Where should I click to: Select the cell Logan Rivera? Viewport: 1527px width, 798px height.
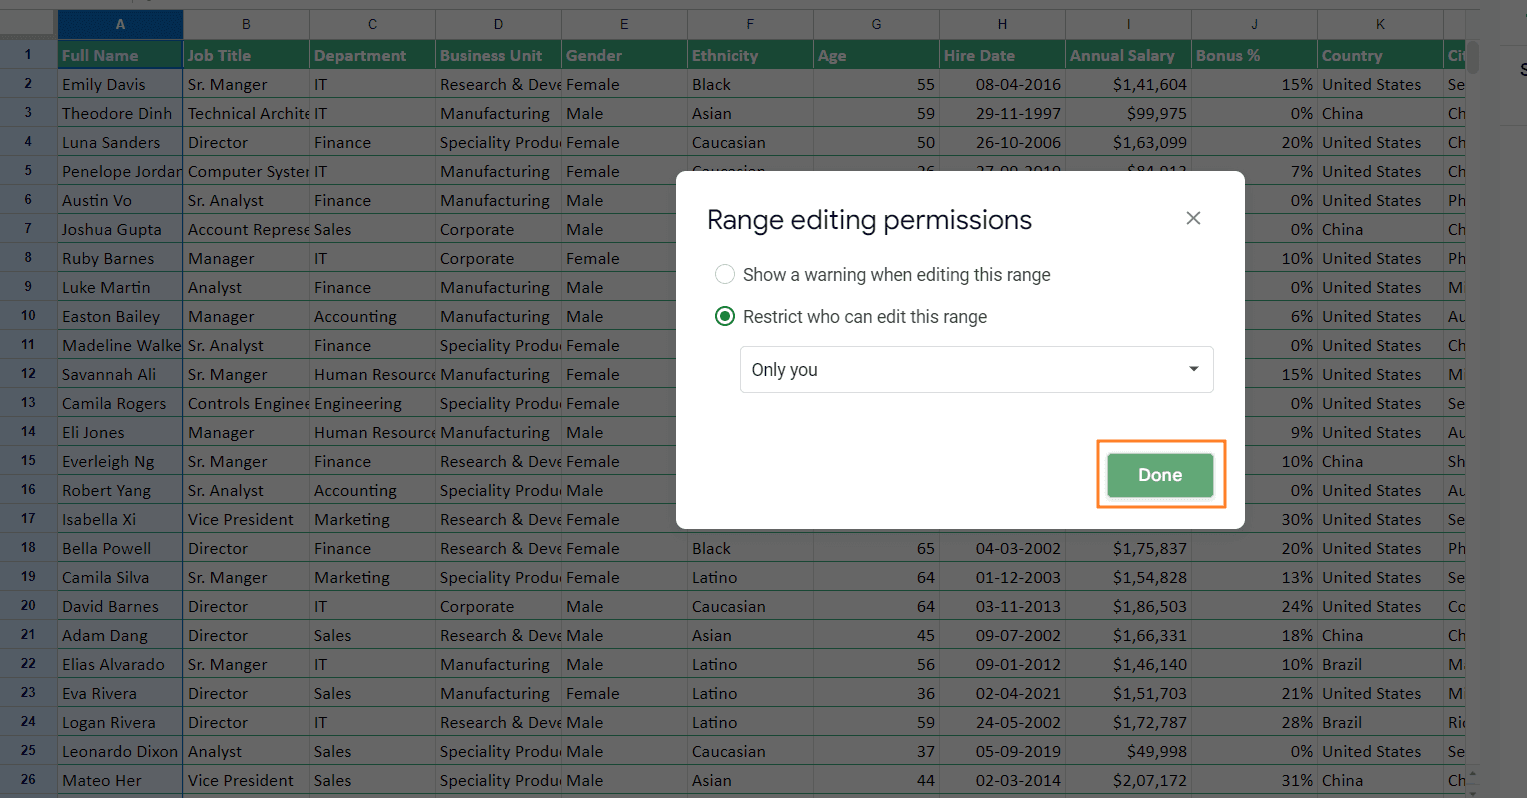coord(120,722)
